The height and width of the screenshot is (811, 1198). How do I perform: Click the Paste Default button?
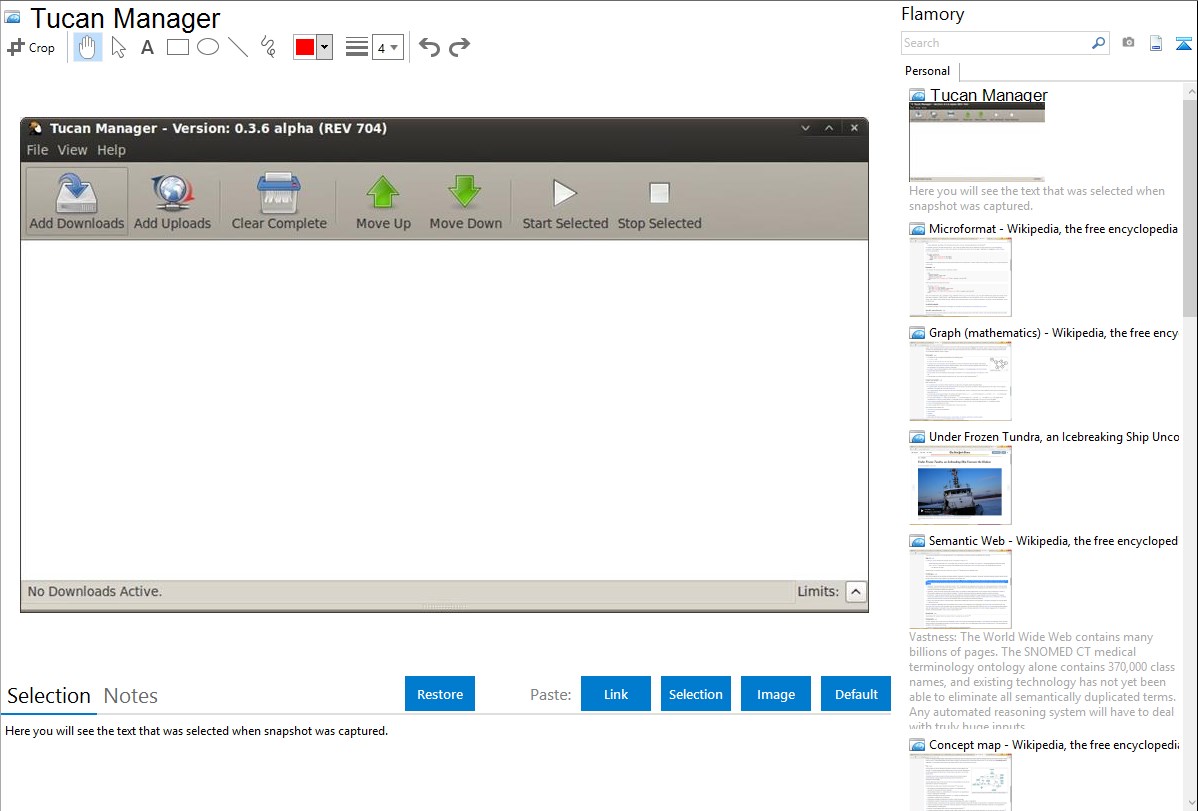click(x=856, y=694)
